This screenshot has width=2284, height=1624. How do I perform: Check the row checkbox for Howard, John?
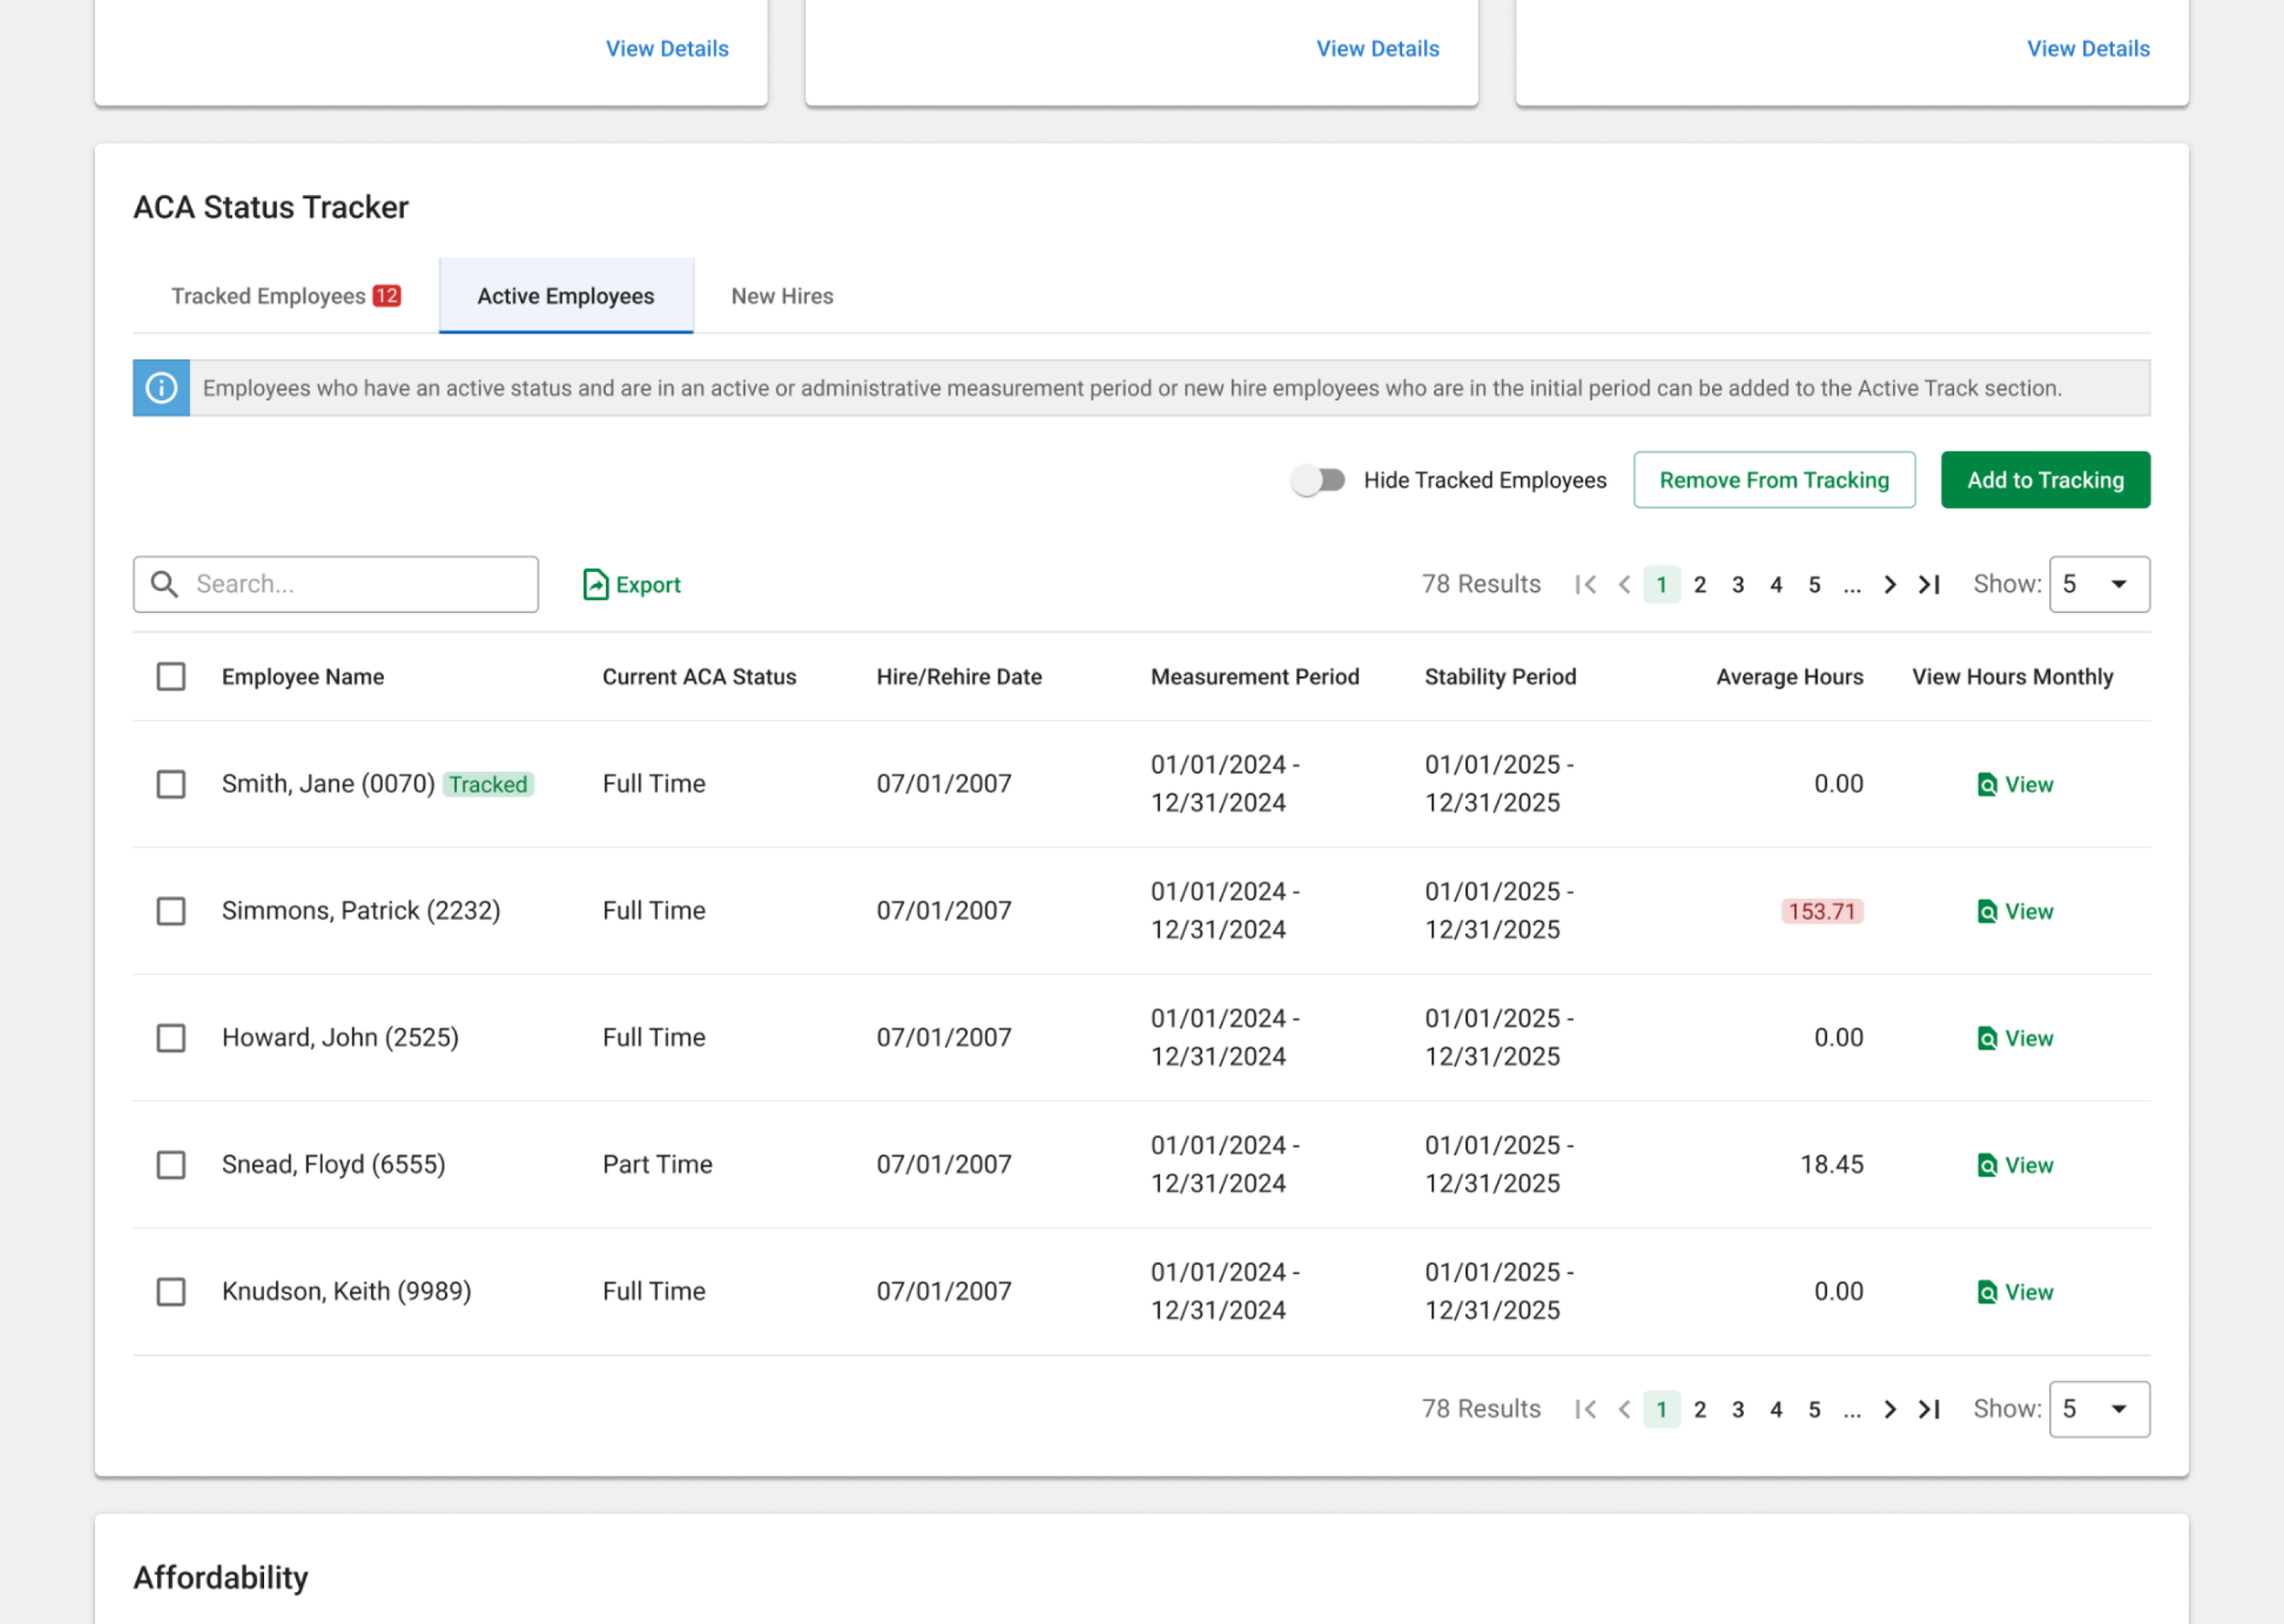tap(171, 1038)
